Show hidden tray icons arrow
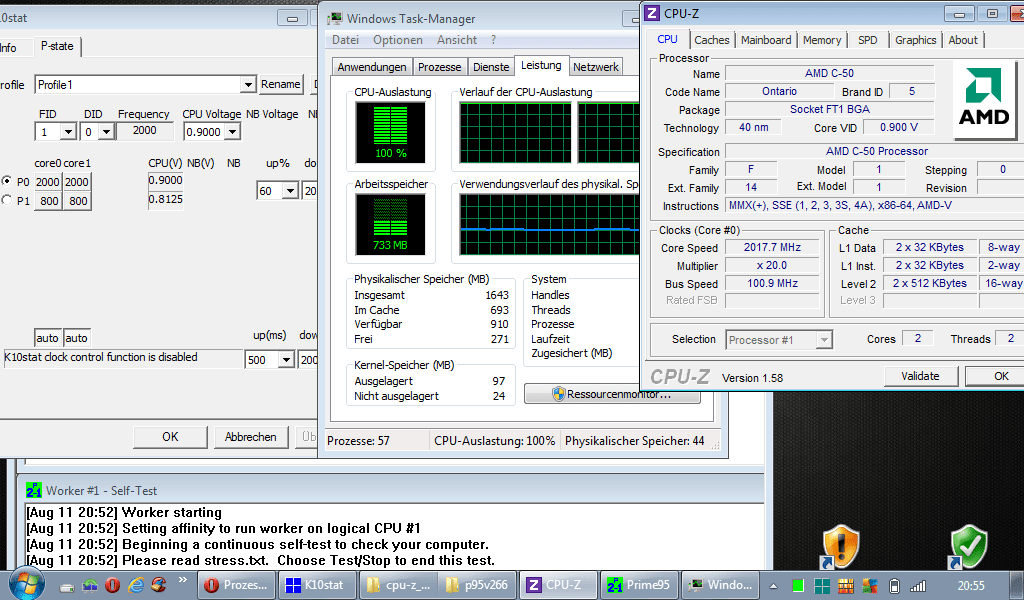Screen dimensions: 1024x600 (773, 586)
